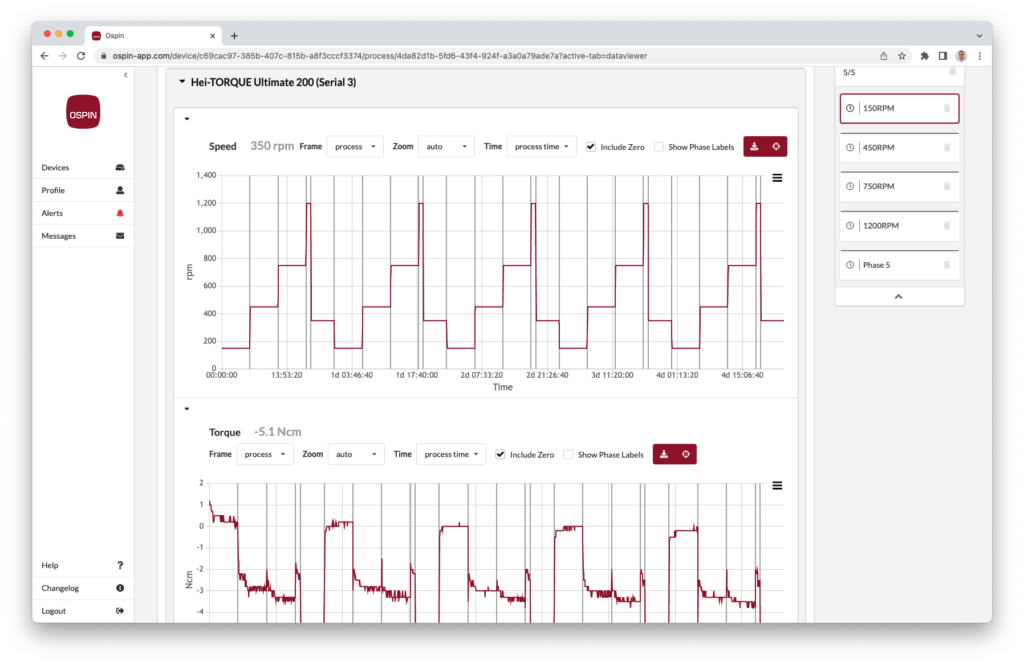
Task: Go back in browser history
Action: [44, 56]
